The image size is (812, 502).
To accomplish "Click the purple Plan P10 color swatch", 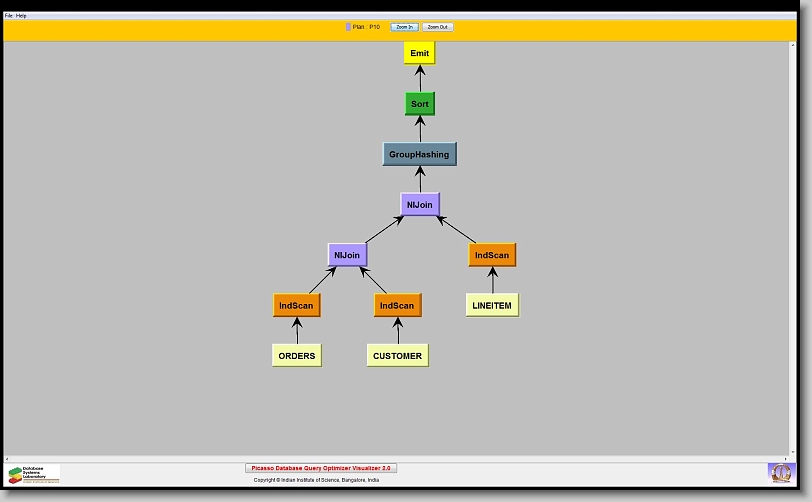I will (x=348, y=27).
